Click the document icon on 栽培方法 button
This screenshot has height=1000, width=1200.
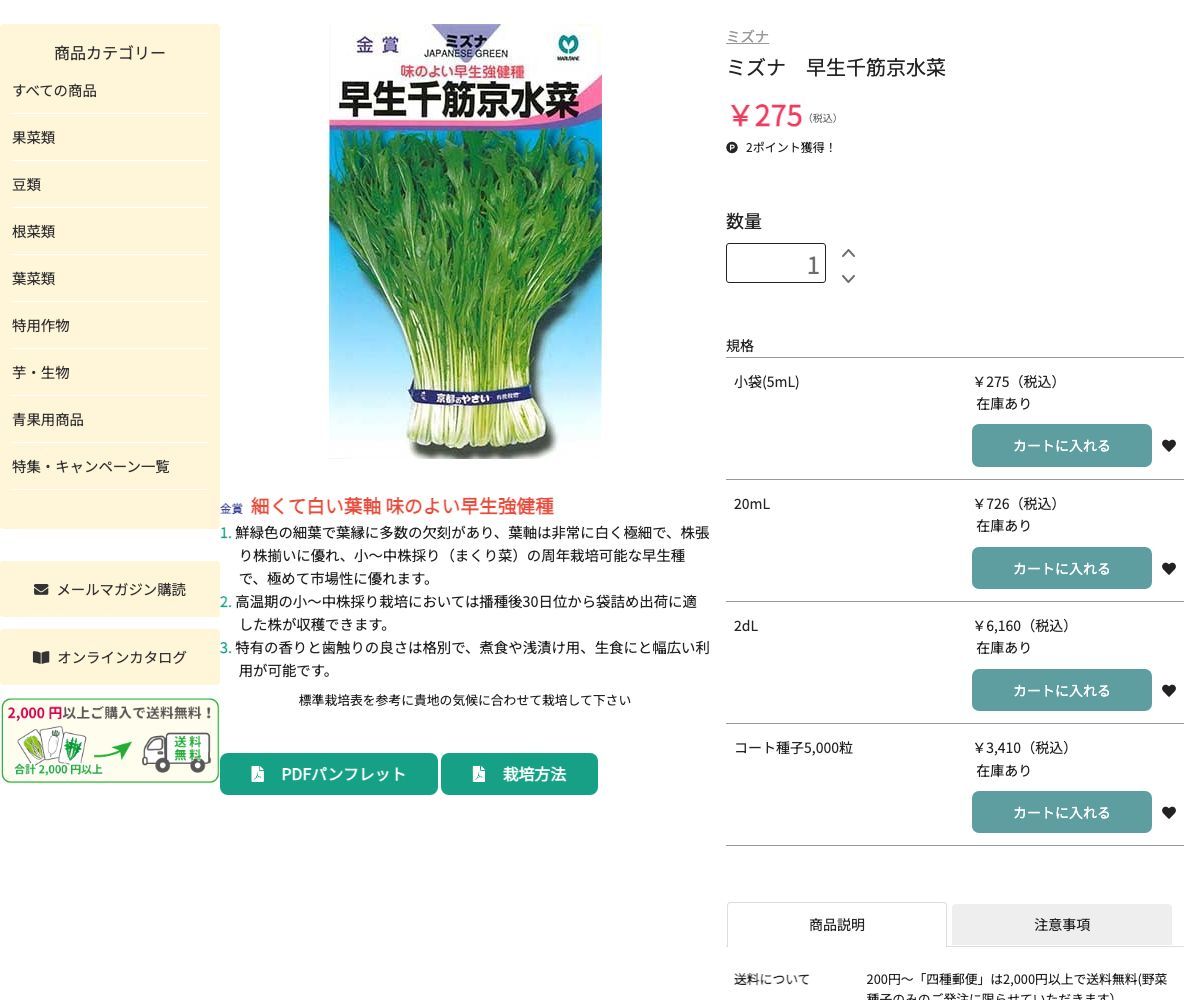point(478,773)
